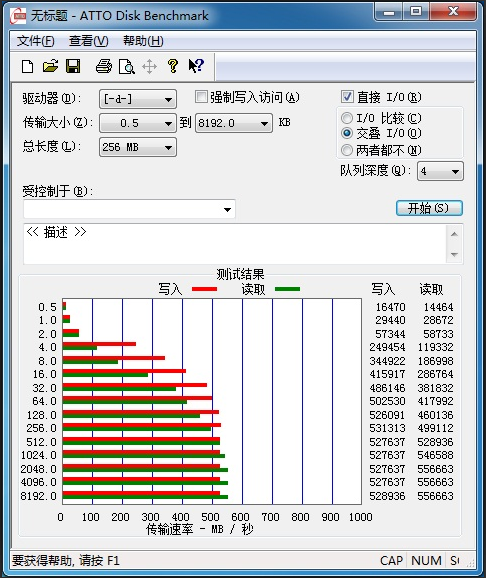This screenshot has height=578, width=486.
Task: Click the Print Preview icon
Action: click(126, 67)
